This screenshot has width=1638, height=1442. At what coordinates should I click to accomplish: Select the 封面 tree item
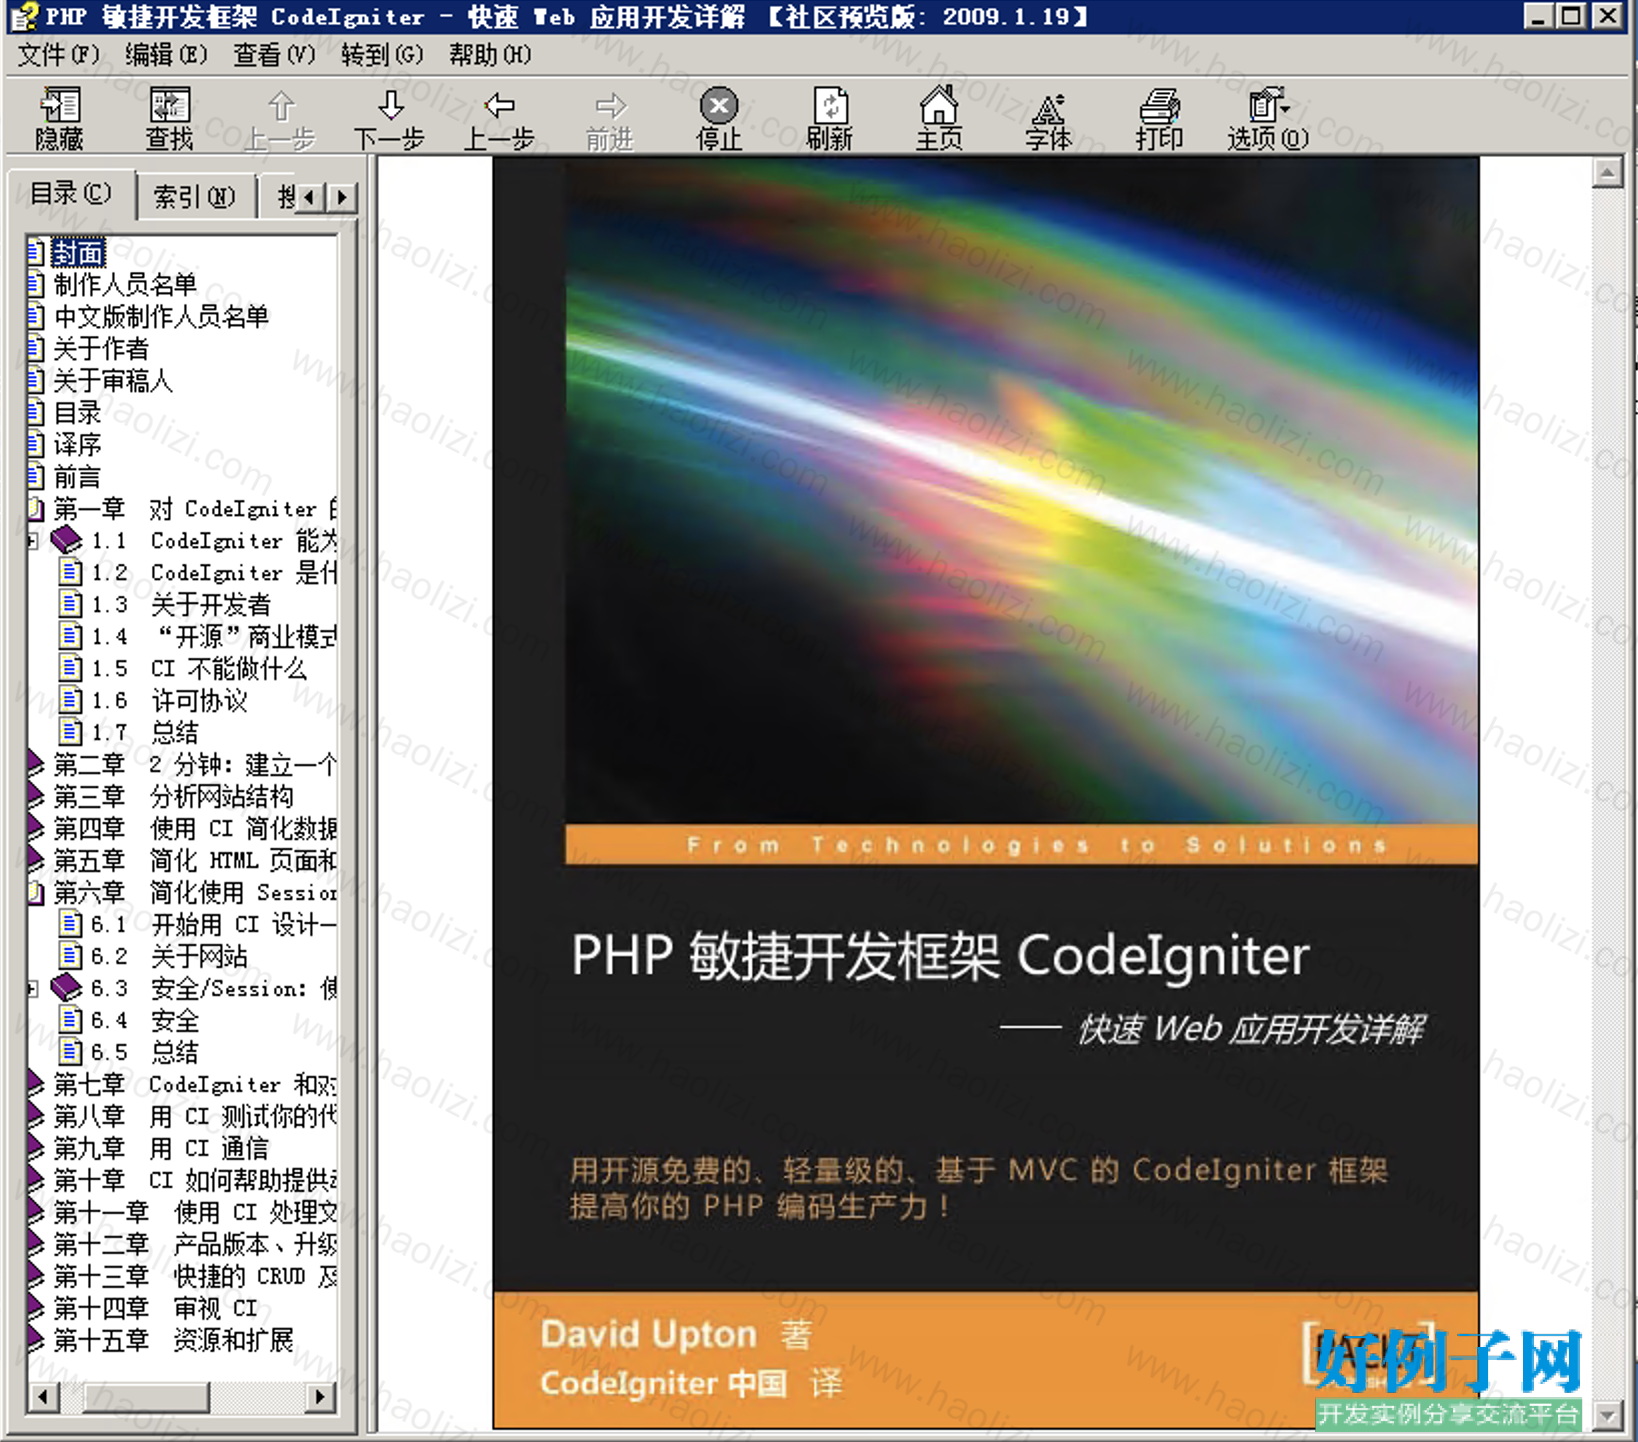[78, 252]
